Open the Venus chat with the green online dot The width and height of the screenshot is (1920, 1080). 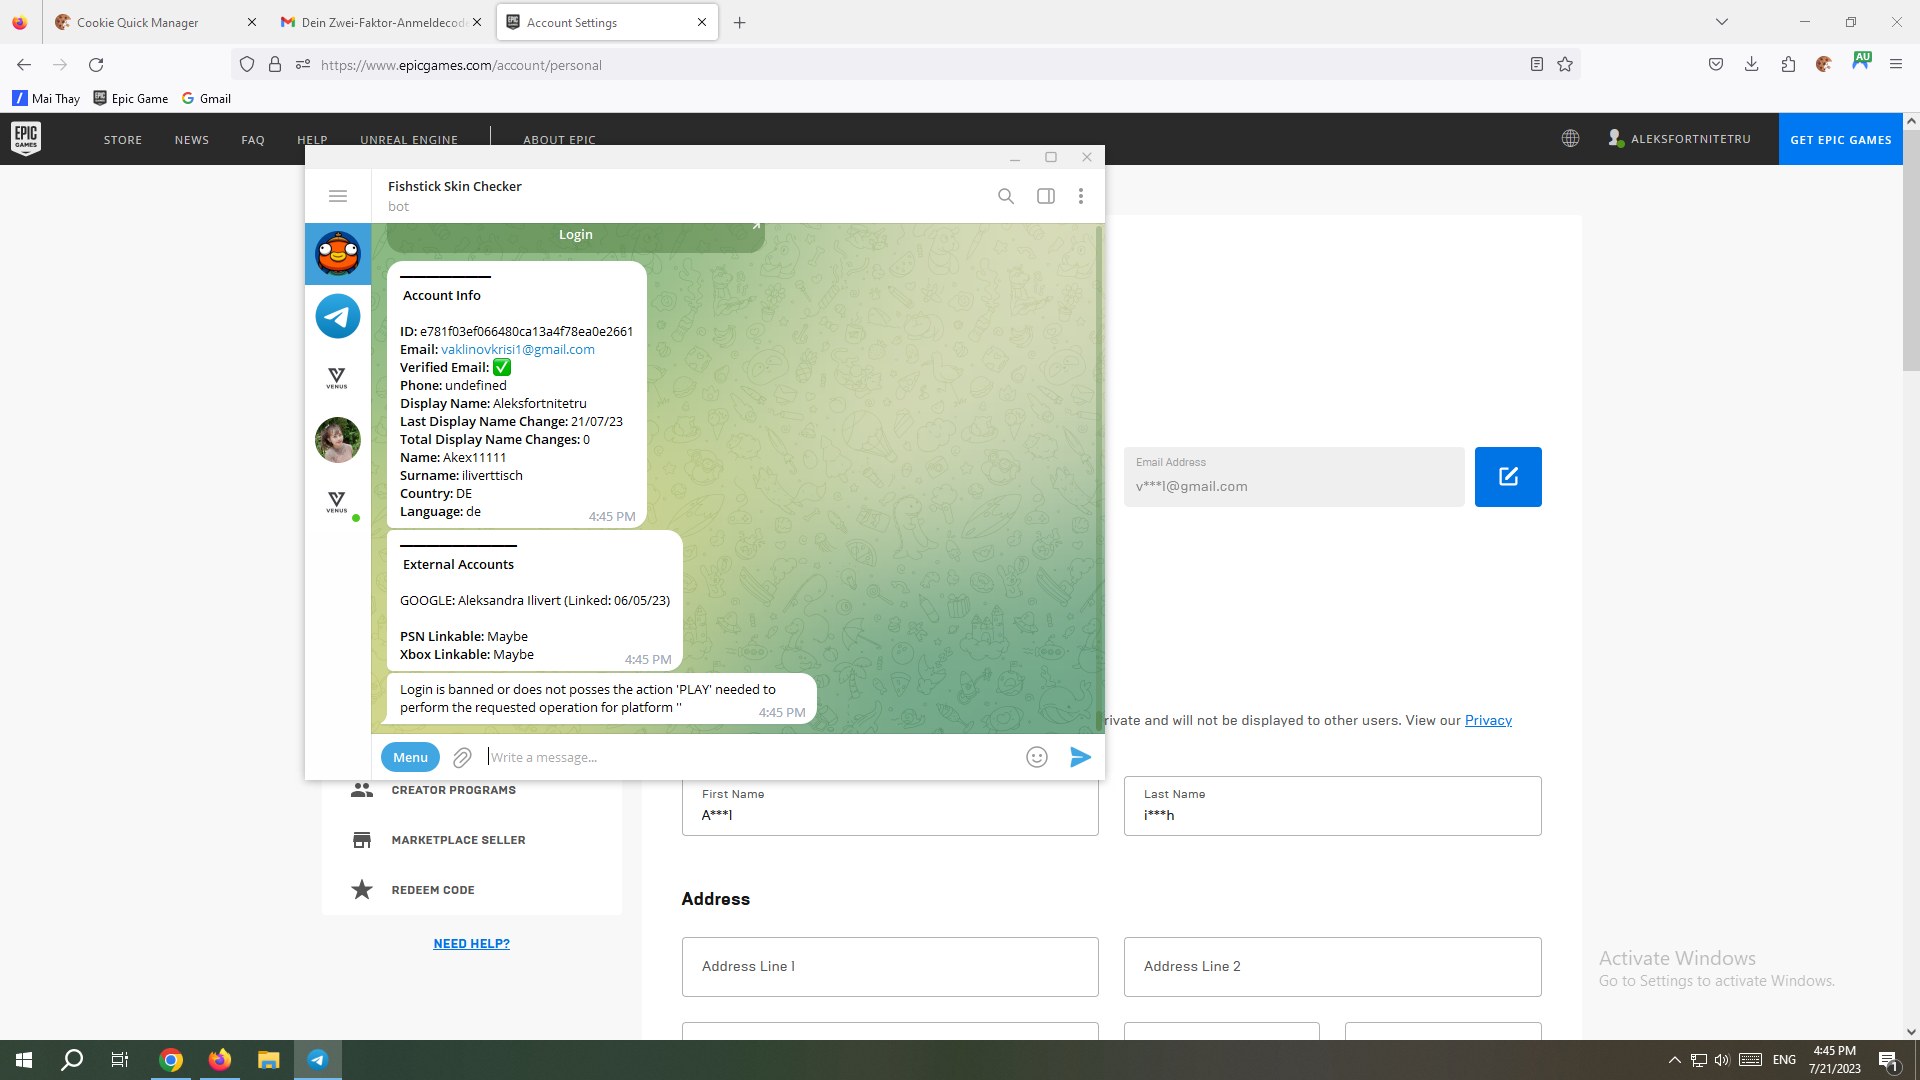click(x=338, y=502)
